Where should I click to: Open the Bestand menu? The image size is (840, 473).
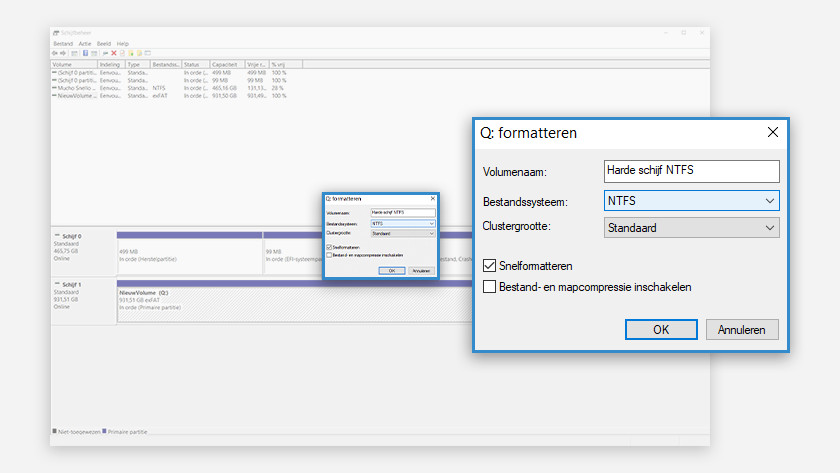click(62, 44)
